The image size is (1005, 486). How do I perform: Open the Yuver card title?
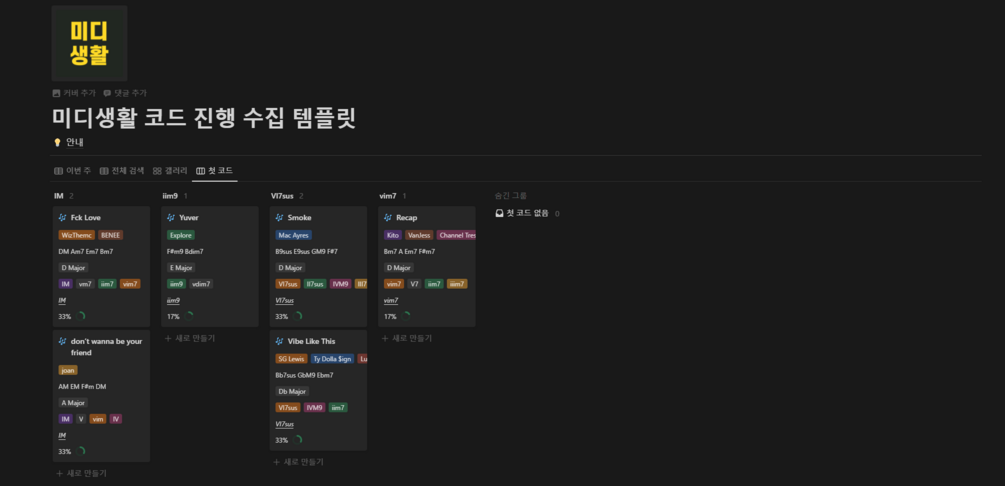(189, 217)
